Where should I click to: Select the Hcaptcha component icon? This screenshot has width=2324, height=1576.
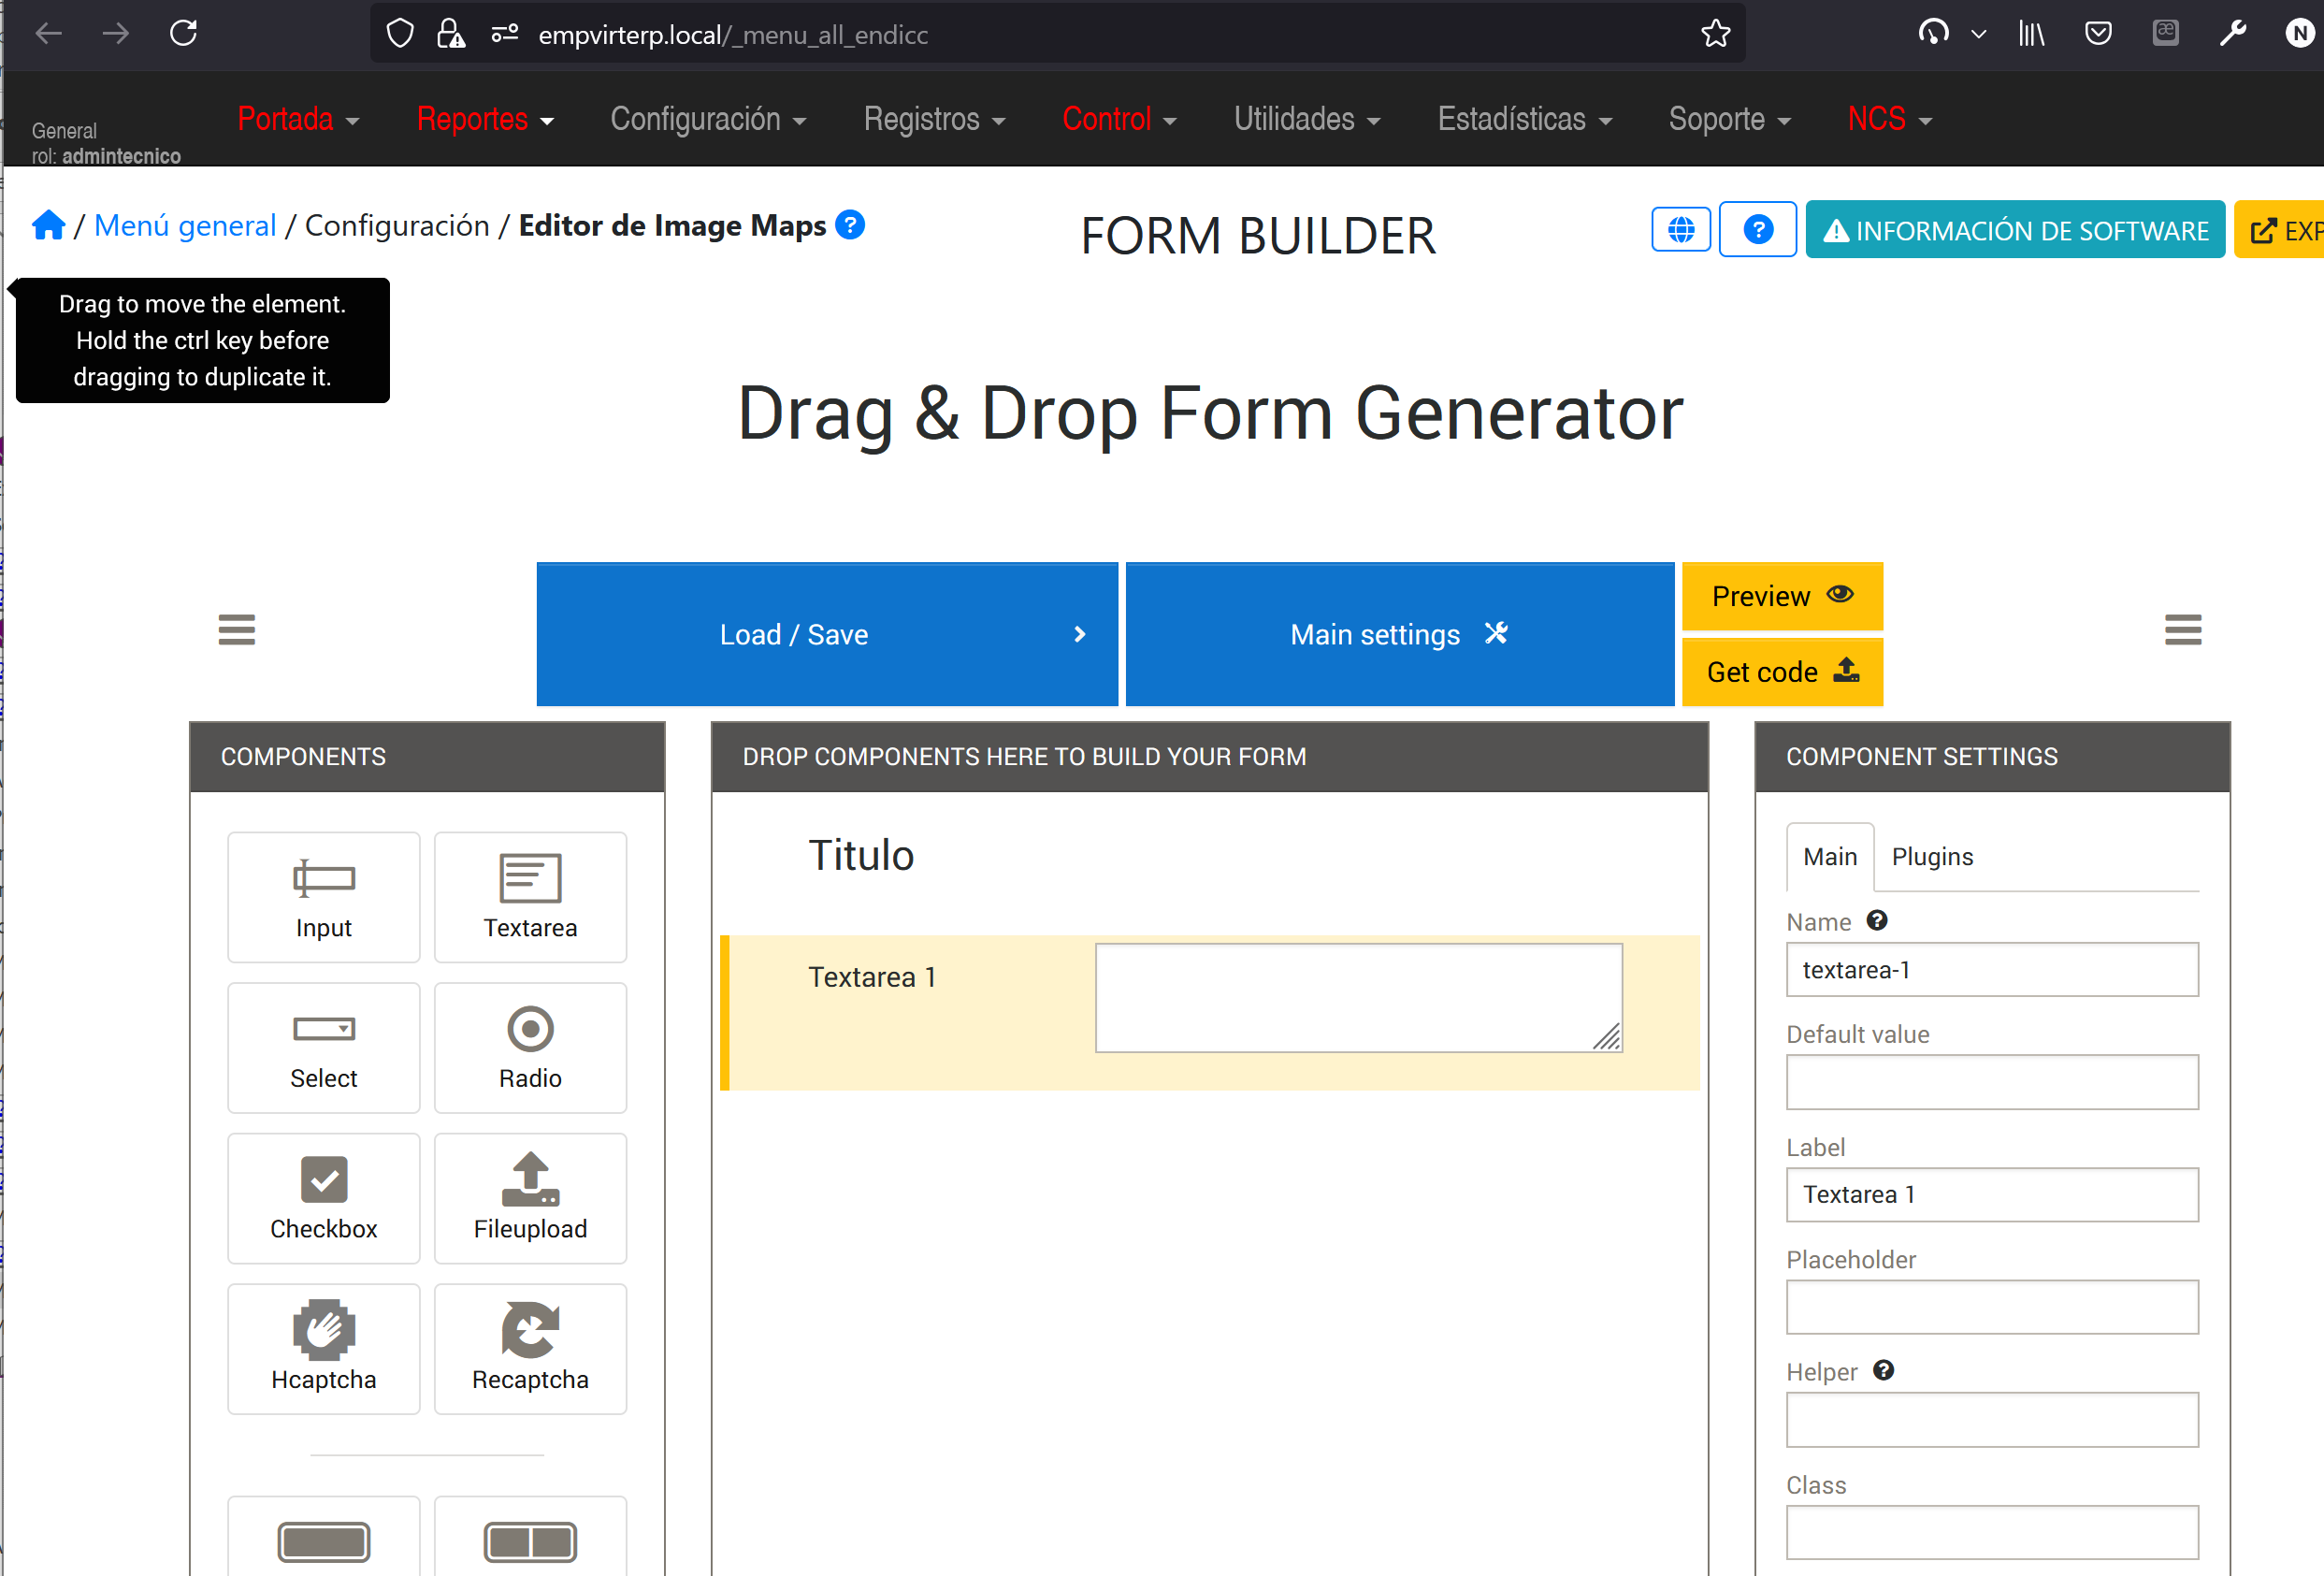323,1330
